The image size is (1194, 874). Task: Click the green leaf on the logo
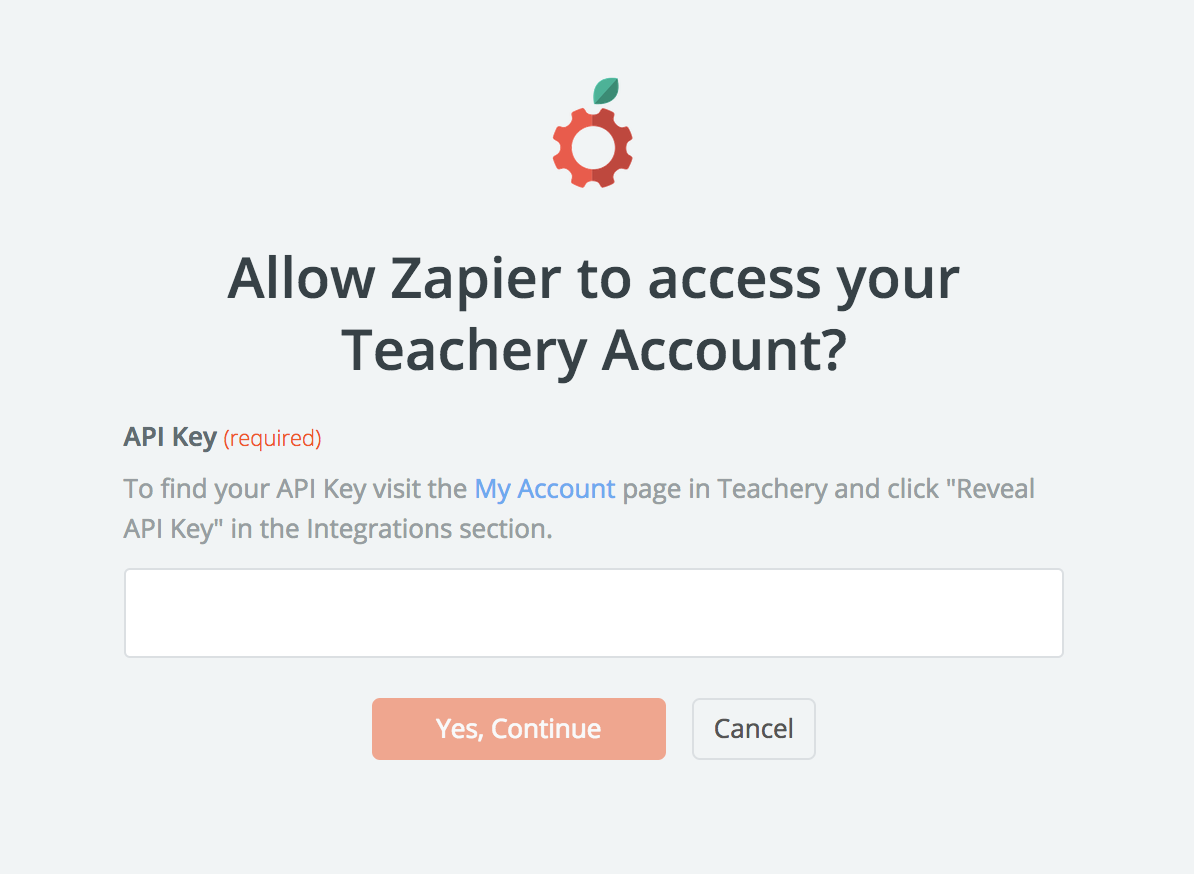click(x=606, y=91)
